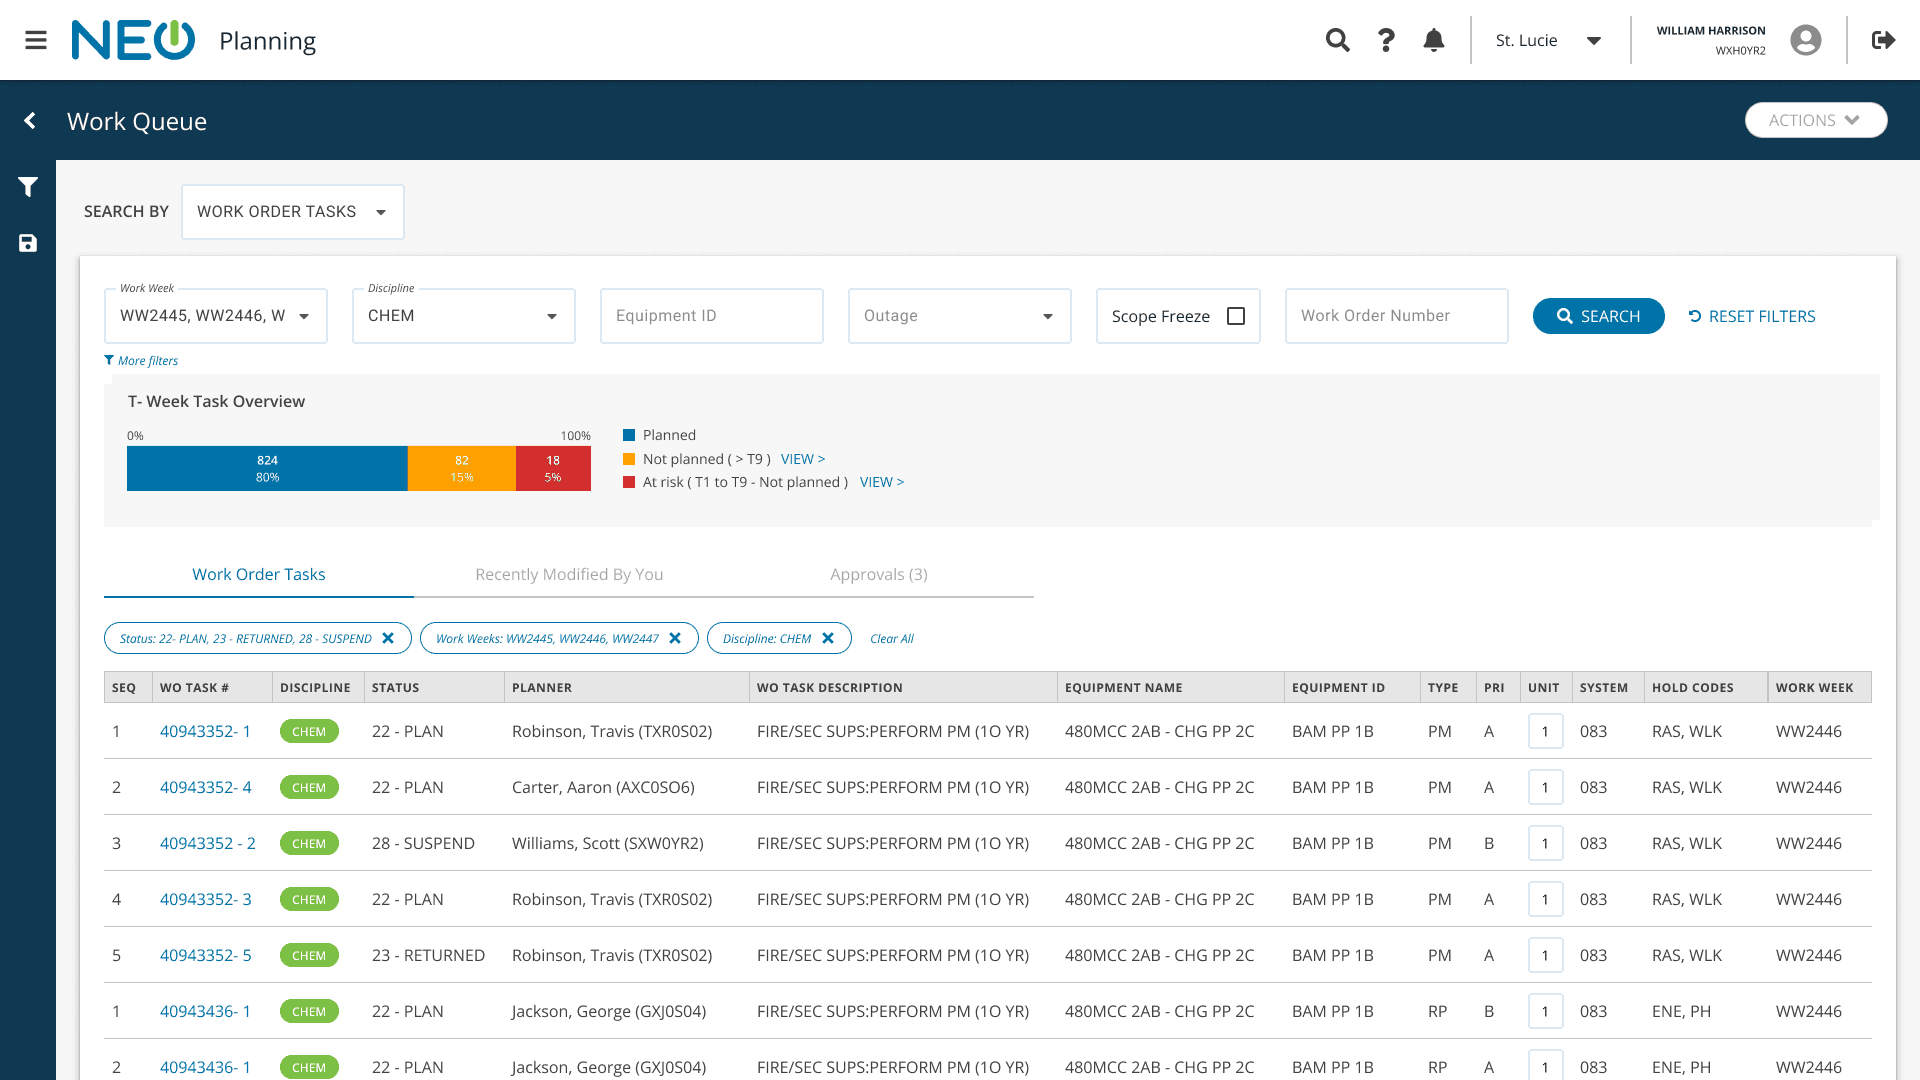Switch to Recently Modified By You tab
Screen dimensions: 1920x1080
(569, 574)
